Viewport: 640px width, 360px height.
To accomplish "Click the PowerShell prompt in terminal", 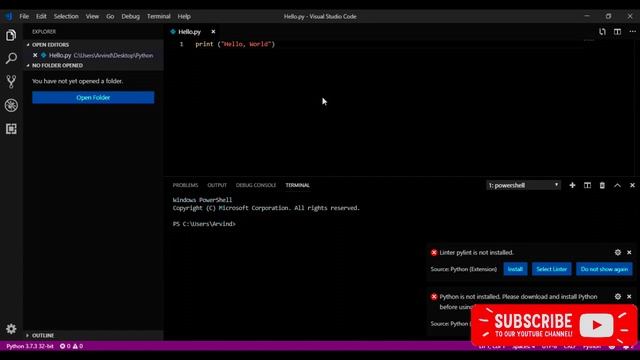I will pyautogui.click(x=204, y=224).
